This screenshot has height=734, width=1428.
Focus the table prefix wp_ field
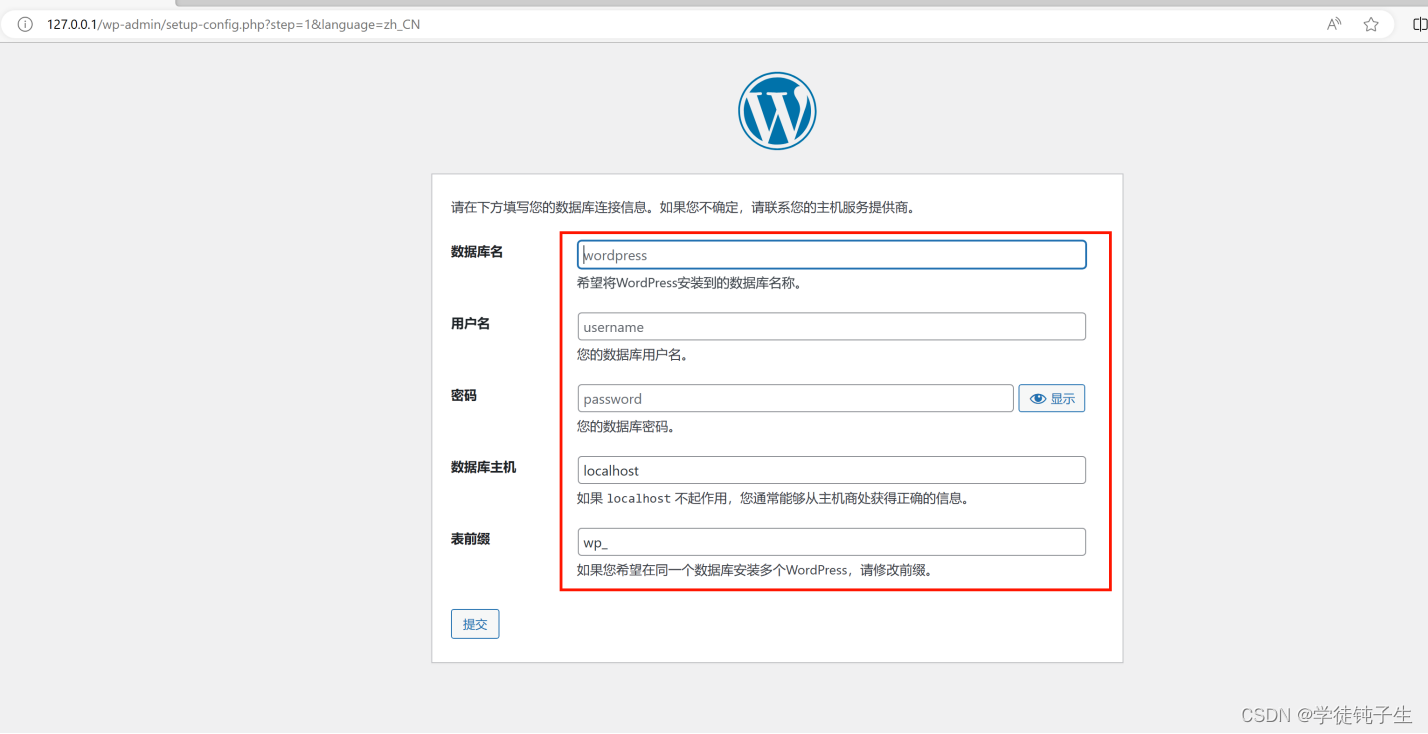832,542
